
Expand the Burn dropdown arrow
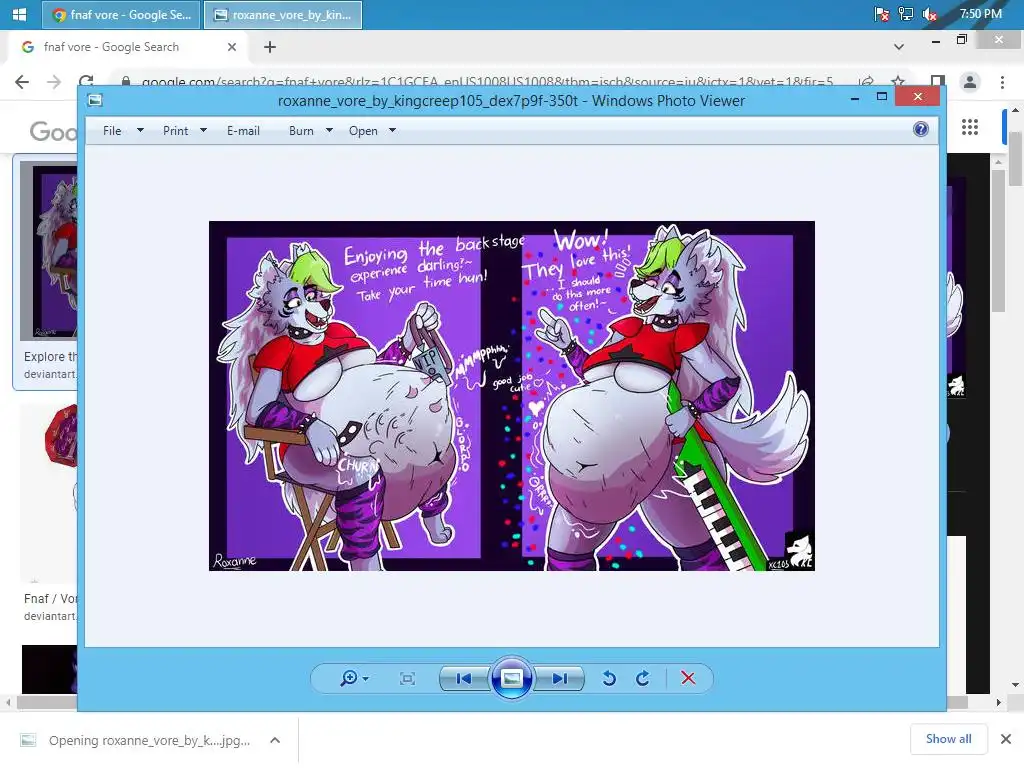329,131
